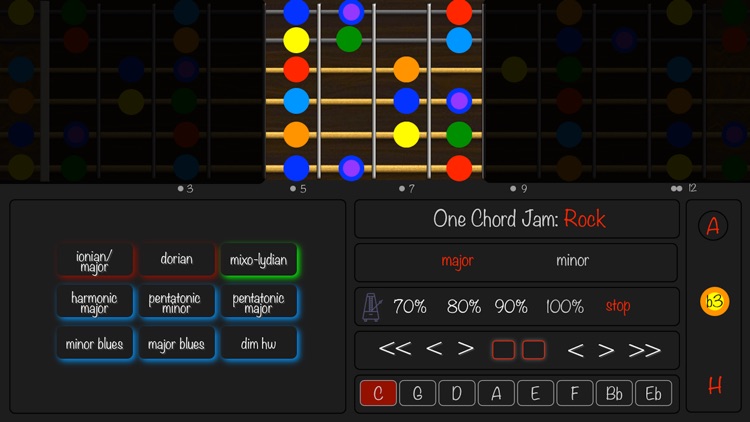Tap light blue note on eighth fret second string

459,40
